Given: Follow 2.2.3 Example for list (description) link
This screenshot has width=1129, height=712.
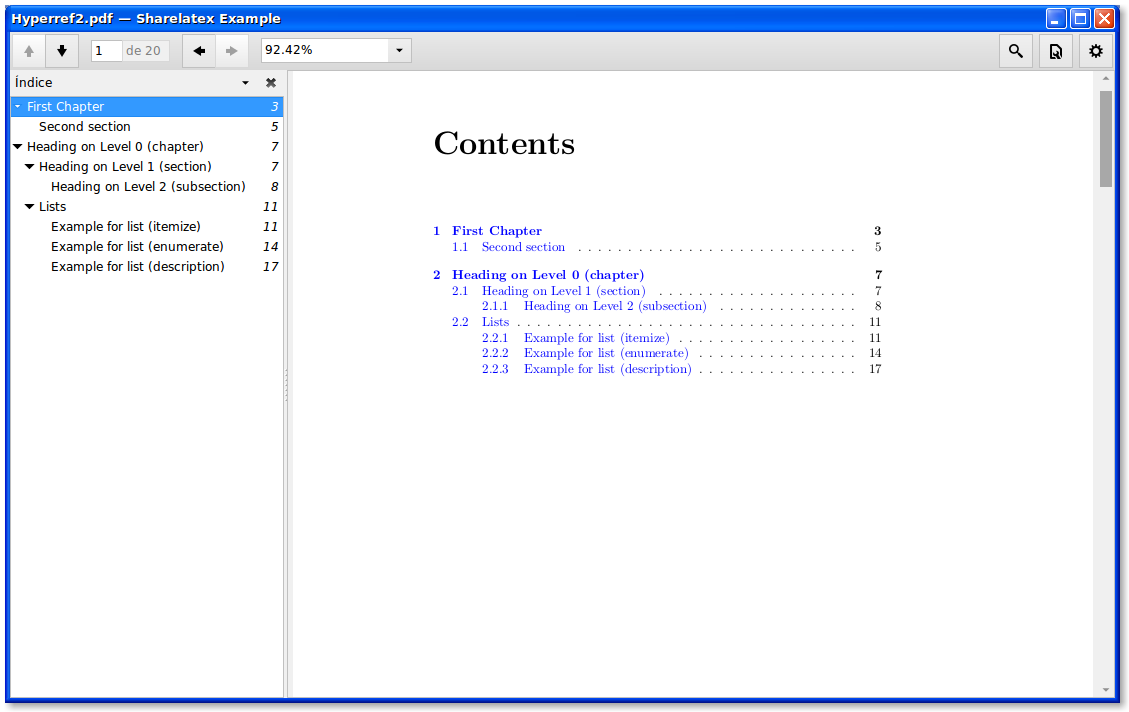Looking at the screenshot, I should (x=586, y=369).
